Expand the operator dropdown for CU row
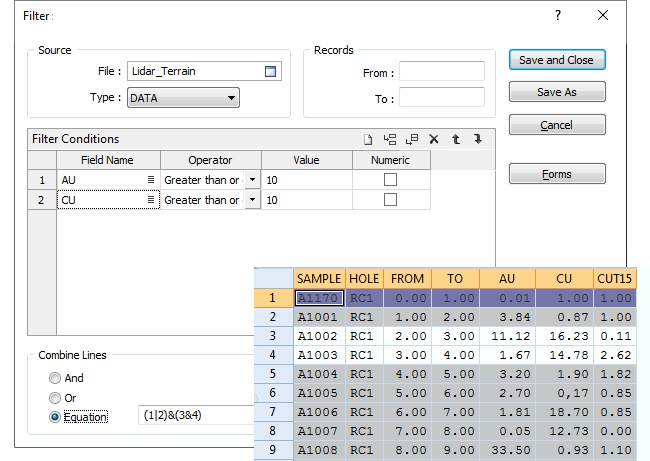Image resolution: width=650 pixels, height=461 pixels. pos(252,200)
